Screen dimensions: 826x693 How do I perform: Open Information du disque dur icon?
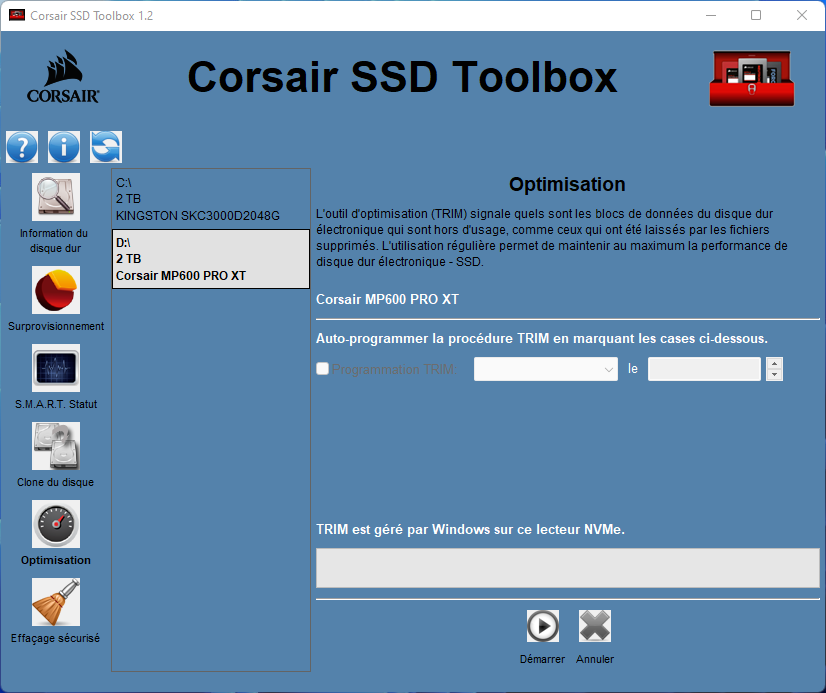[x=56, y=197]
